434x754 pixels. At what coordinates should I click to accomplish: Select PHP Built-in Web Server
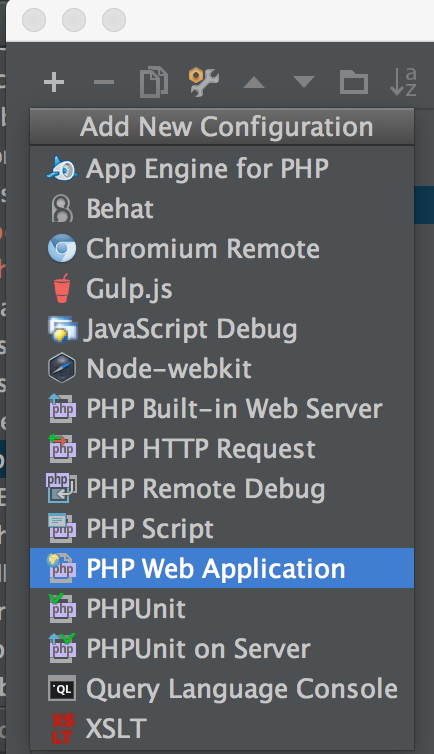(x=222, y=409)
